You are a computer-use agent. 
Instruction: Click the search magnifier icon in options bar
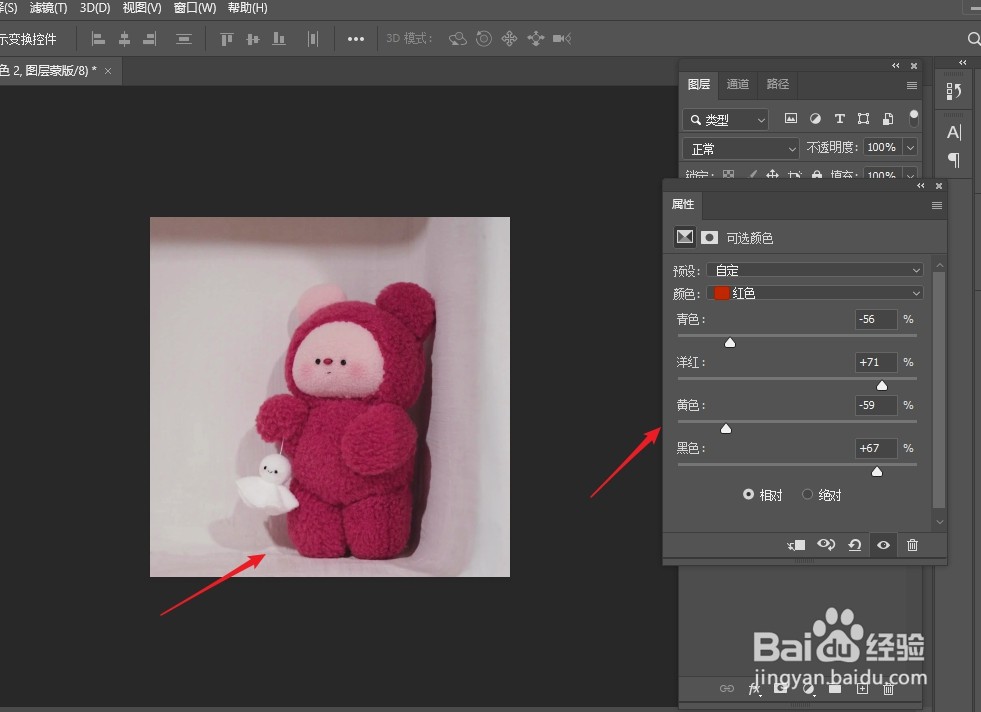[973, 39]
